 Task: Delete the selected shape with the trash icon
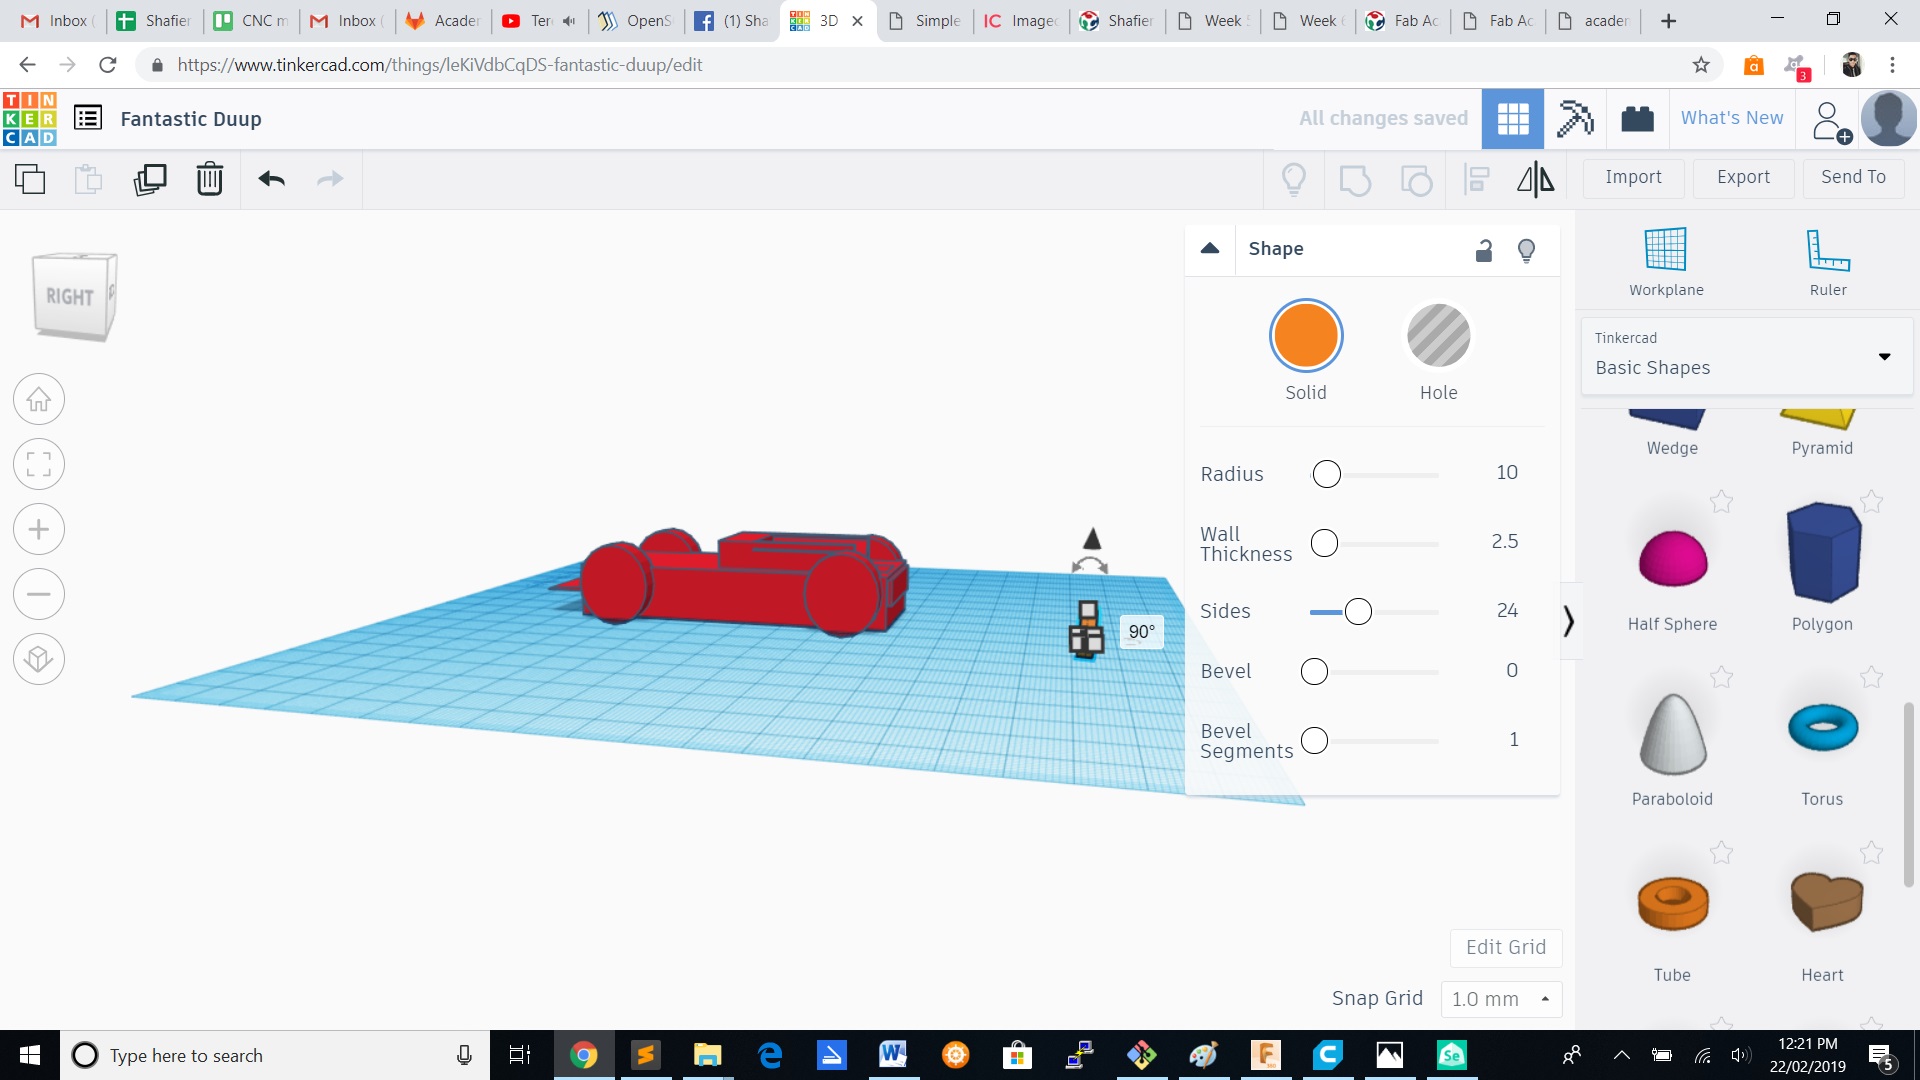[x=209, y=179]
